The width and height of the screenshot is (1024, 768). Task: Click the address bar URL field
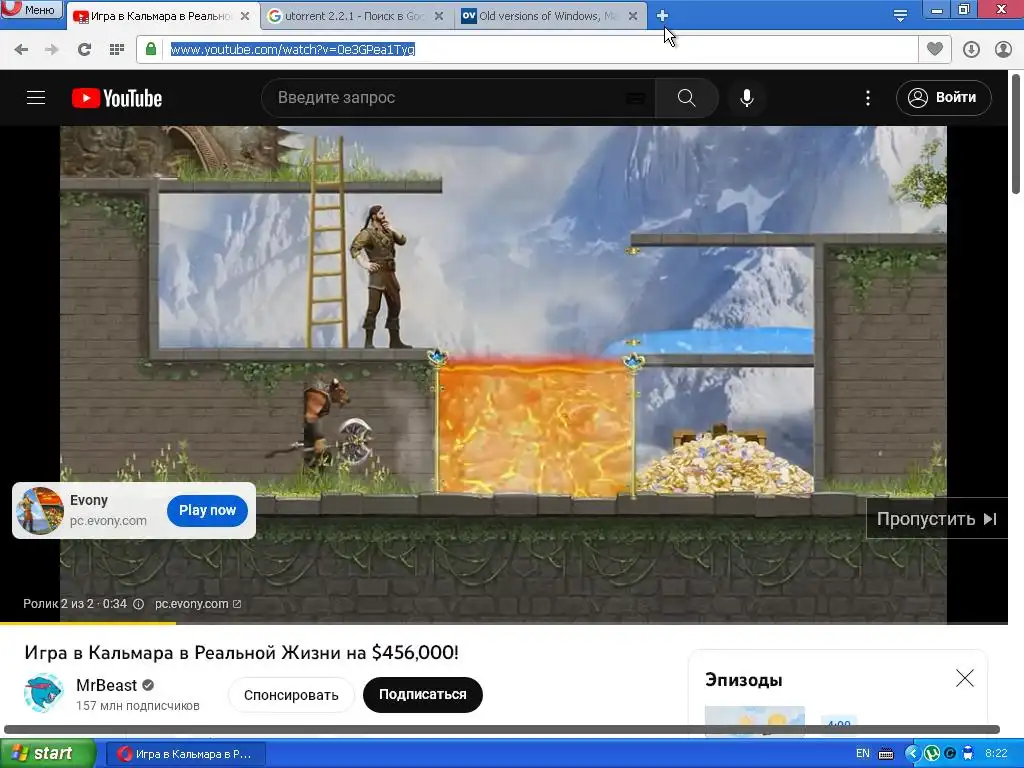(x=526, y=49)
